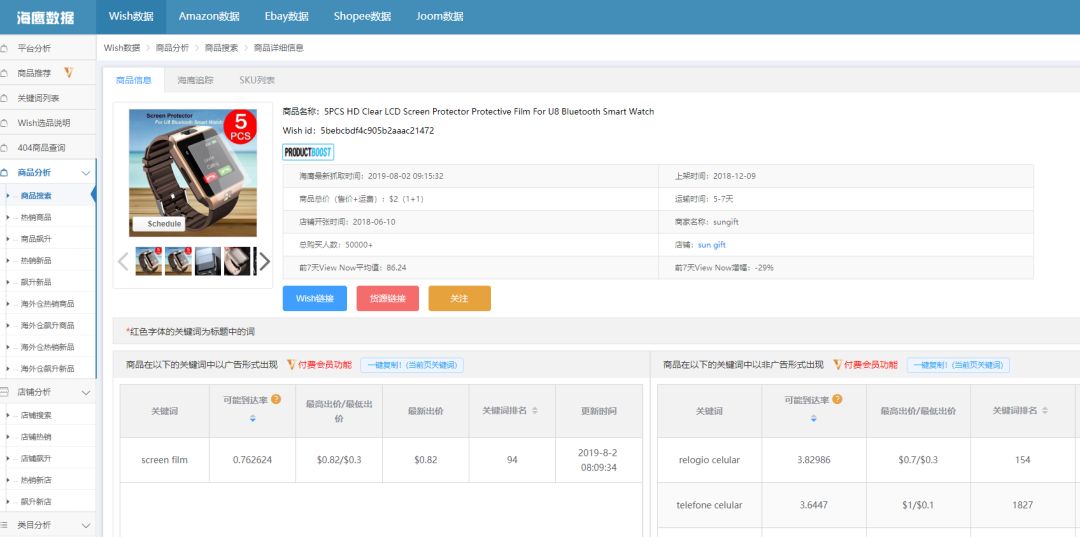Click the 'telefone celular' keyword cell
This screenshot has height=537, width=1080.
(709, 505)
